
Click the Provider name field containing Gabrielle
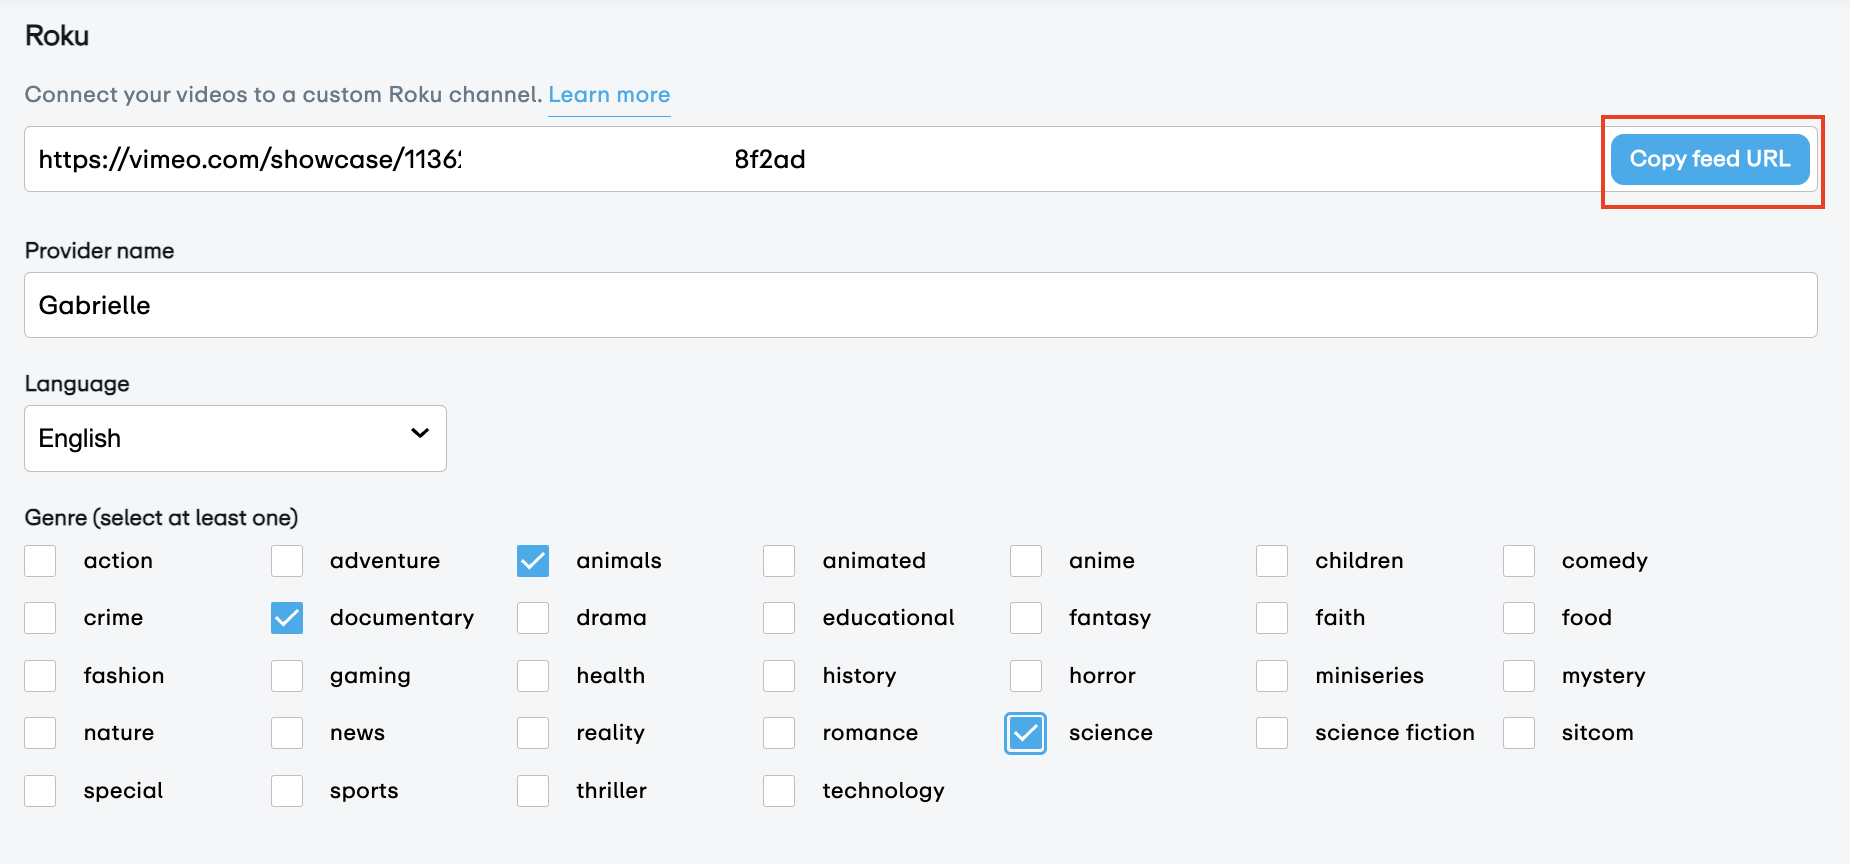[920, 305]
